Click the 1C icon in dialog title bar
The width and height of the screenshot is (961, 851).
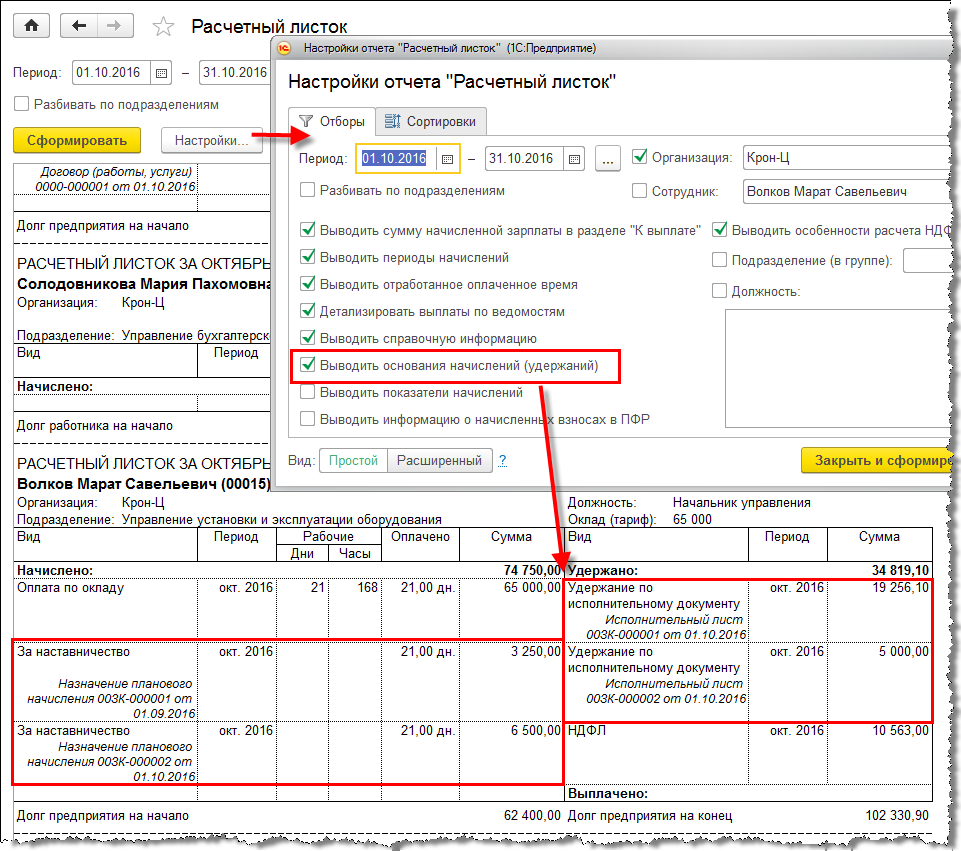(284, 48)
